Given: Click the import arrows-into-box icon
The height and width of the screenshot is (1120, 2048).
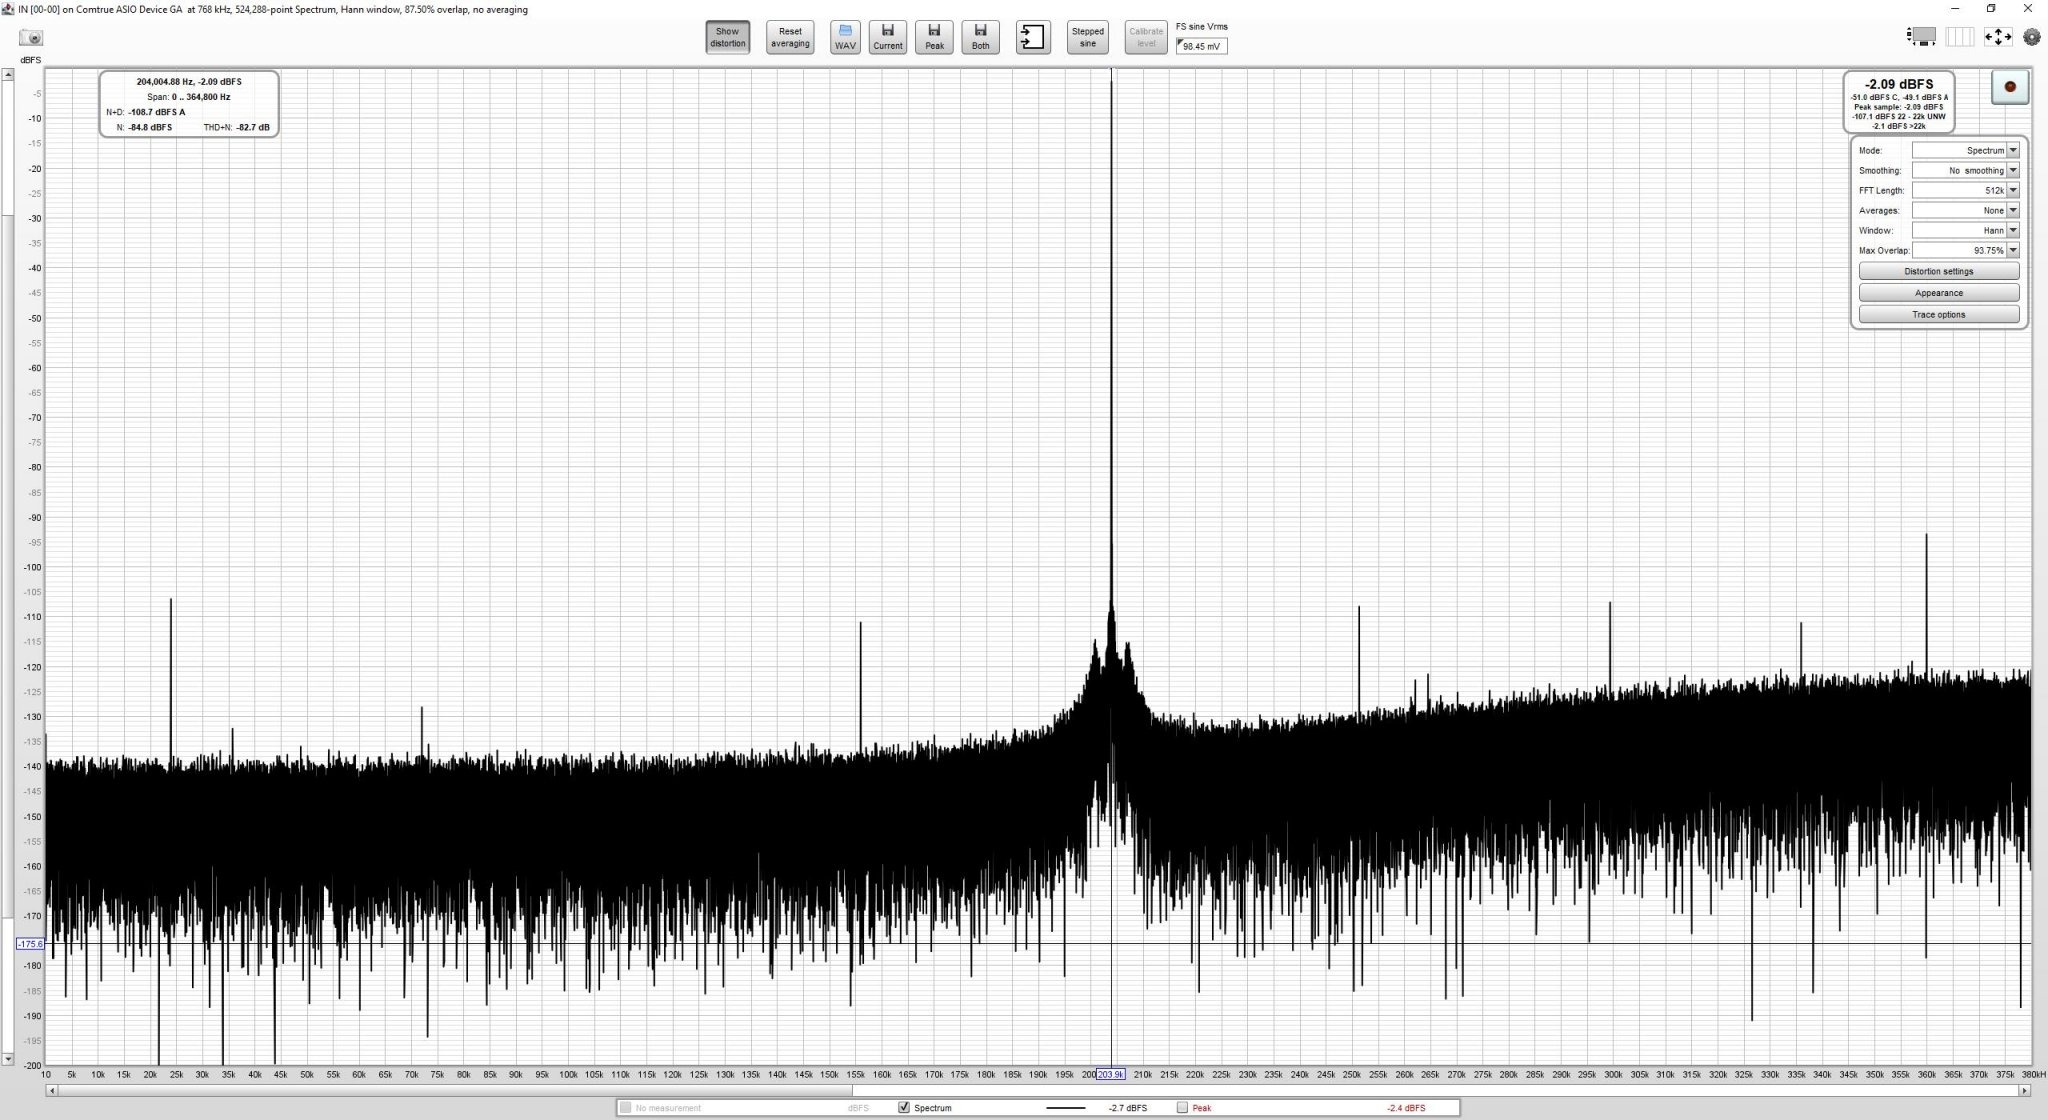Looking at the screenshot, I should 1032,38.
